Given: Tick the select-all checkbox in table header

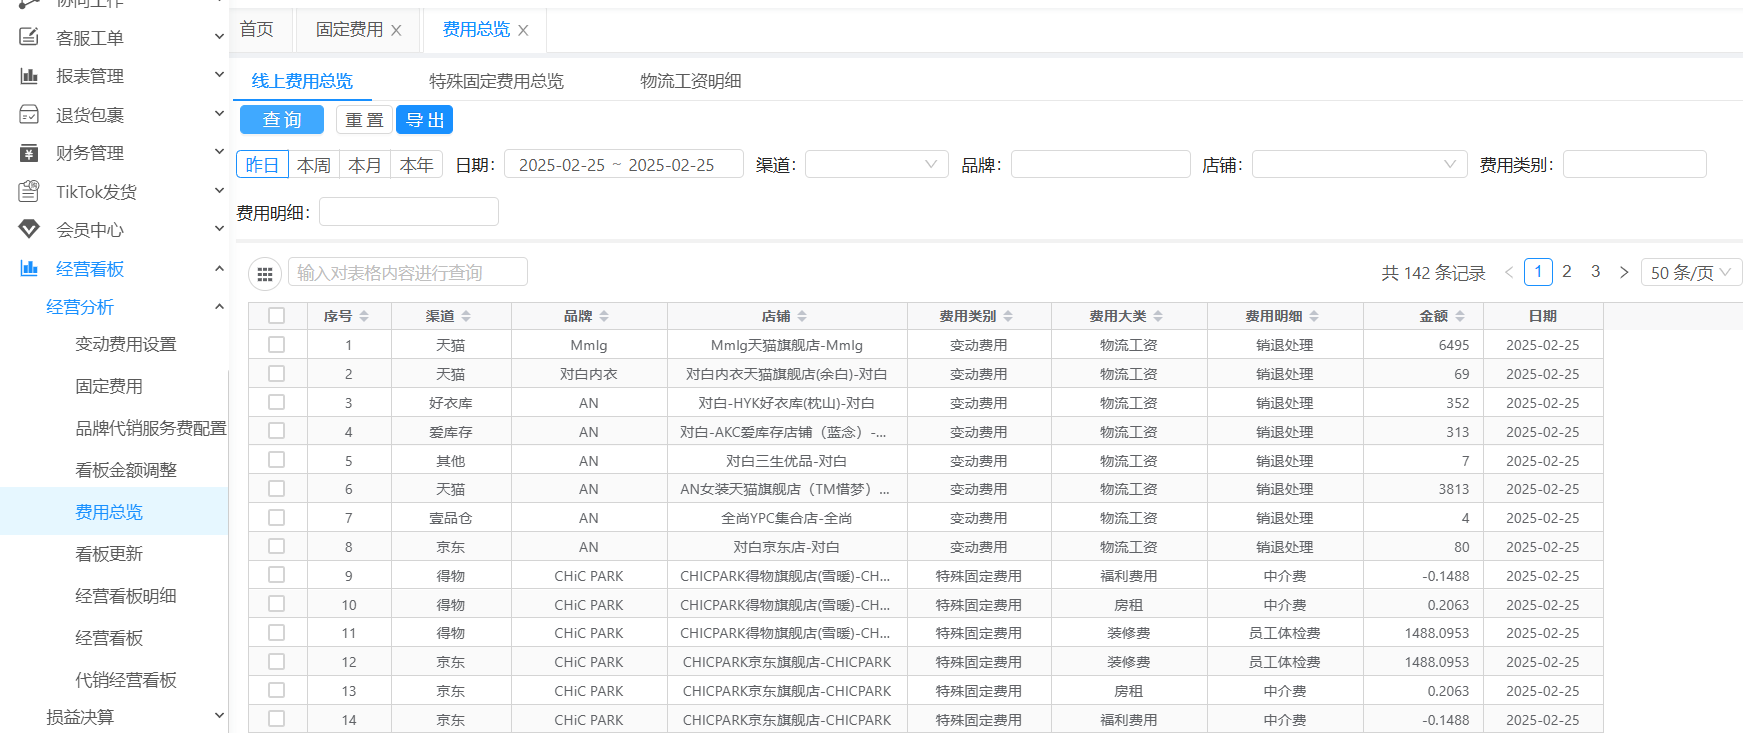Looking at the screenshot, I should tap(277, 316).
